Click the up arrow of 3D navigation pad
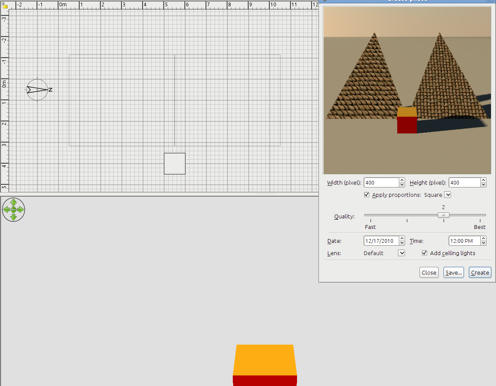Image resolution: width=496 pixels, height=386 pixels. click(x=13, y=203)
